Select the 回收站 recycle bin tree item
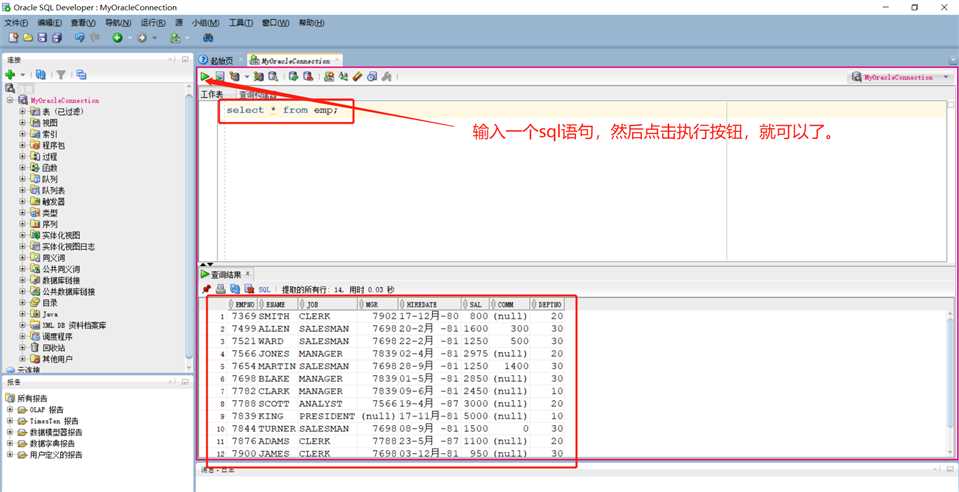The width and height of the screenshot is (959, 492). pos(54,348)
